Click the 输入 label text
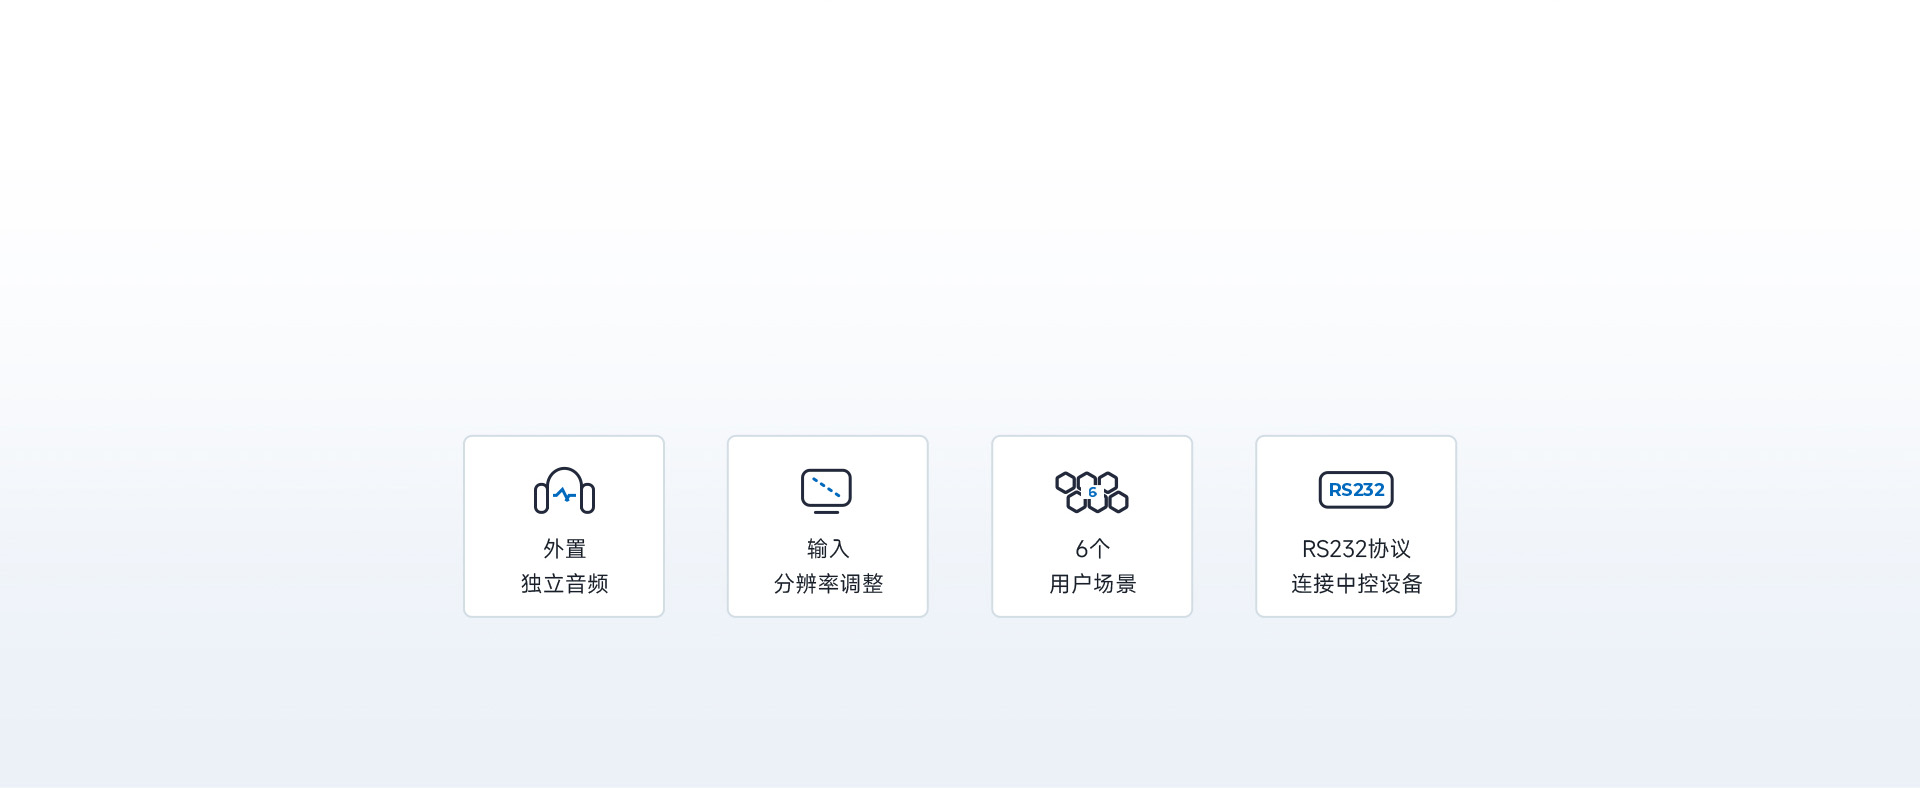 point(828,549)
